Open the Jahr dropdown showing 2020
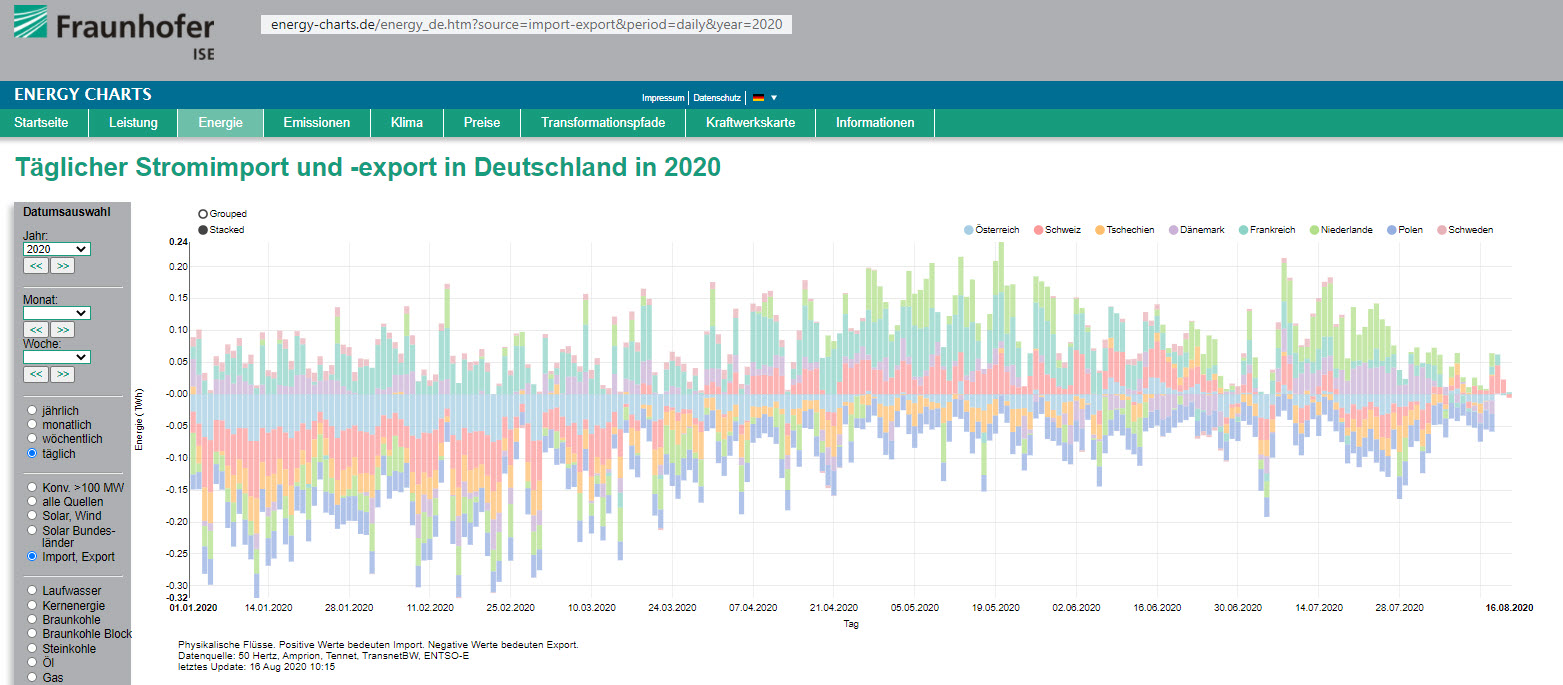 (x=56, y=249)
